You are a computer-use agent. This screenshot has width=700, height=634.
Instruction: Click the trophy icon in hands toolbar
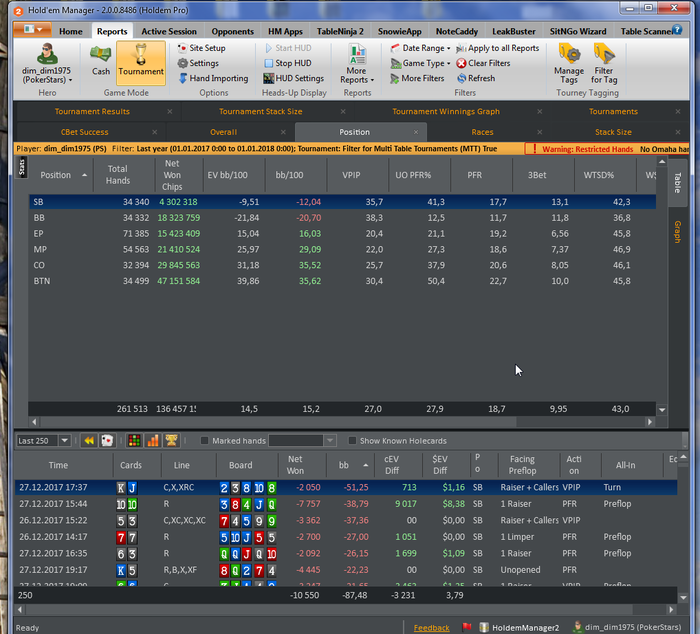pyautogui.click(x=171, y=441)
